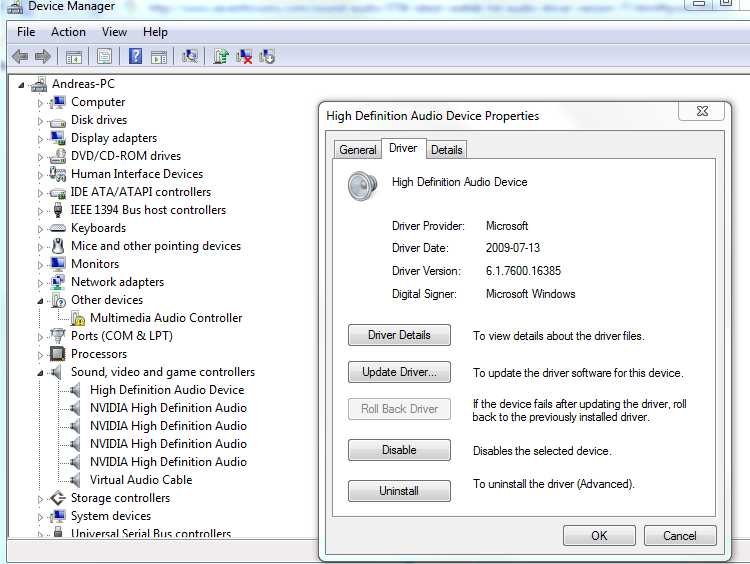
Task: Click the DVD/CD-ROM drives disc icon
Action: pos(58,156)
